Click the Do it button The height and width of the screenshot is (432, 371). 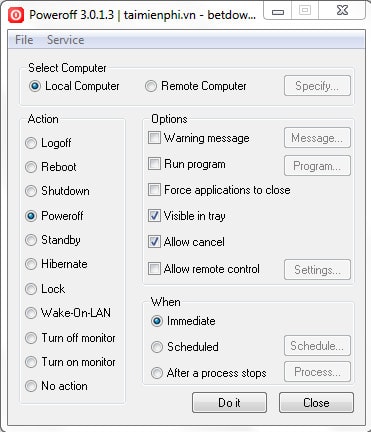tap(229, 403)
